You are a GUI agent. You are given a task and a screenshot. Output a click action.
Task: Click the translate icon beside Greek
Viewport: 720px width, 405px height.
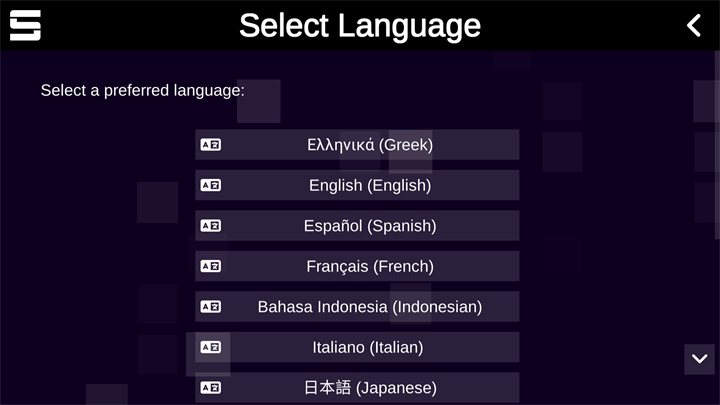point(210,145)
